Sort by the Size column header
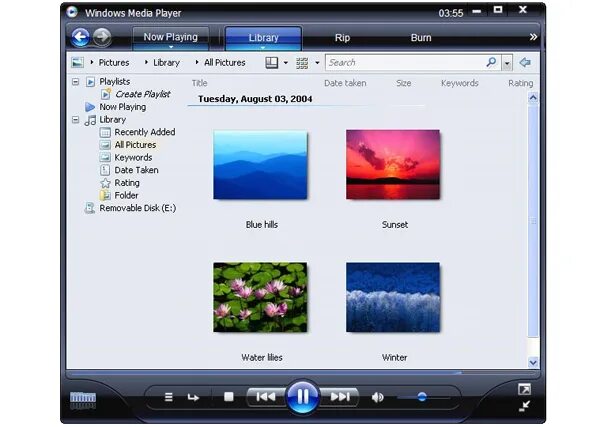 pyautogui.click(x=403, y=83)
